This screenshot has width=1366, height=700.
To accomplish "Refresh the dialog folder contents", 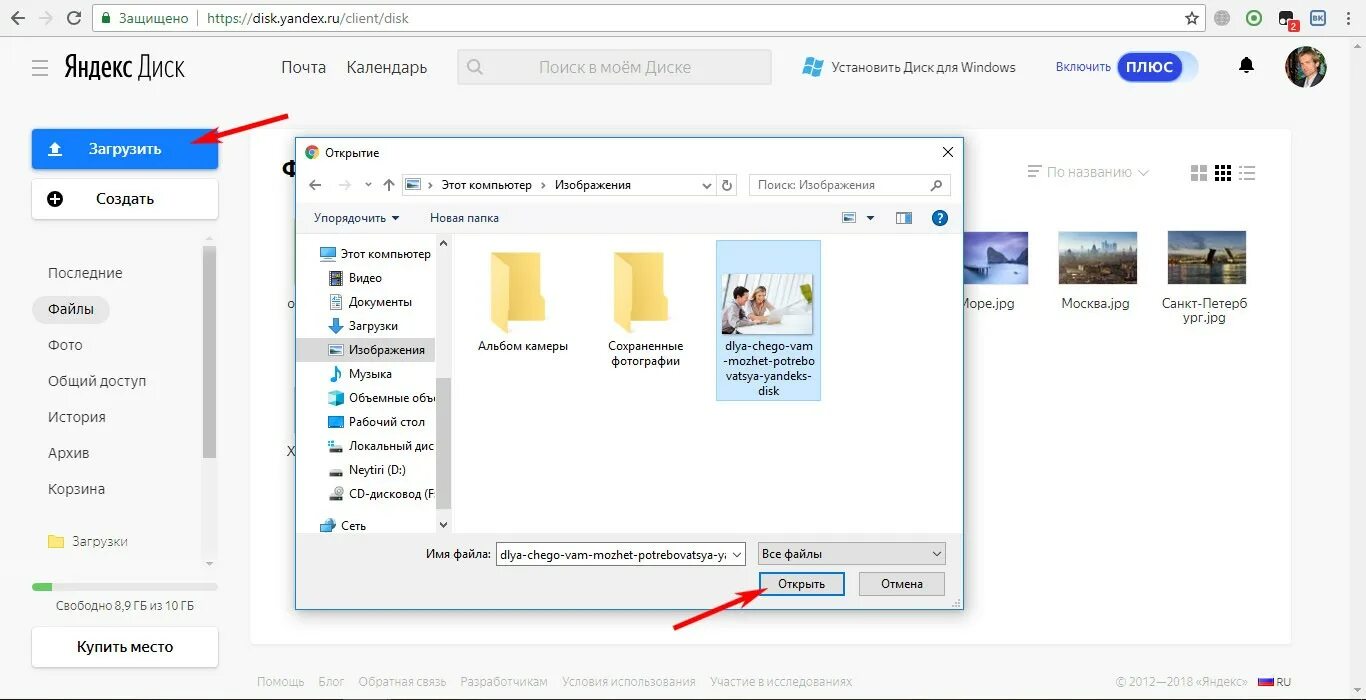I will click(x=727, y=185).
